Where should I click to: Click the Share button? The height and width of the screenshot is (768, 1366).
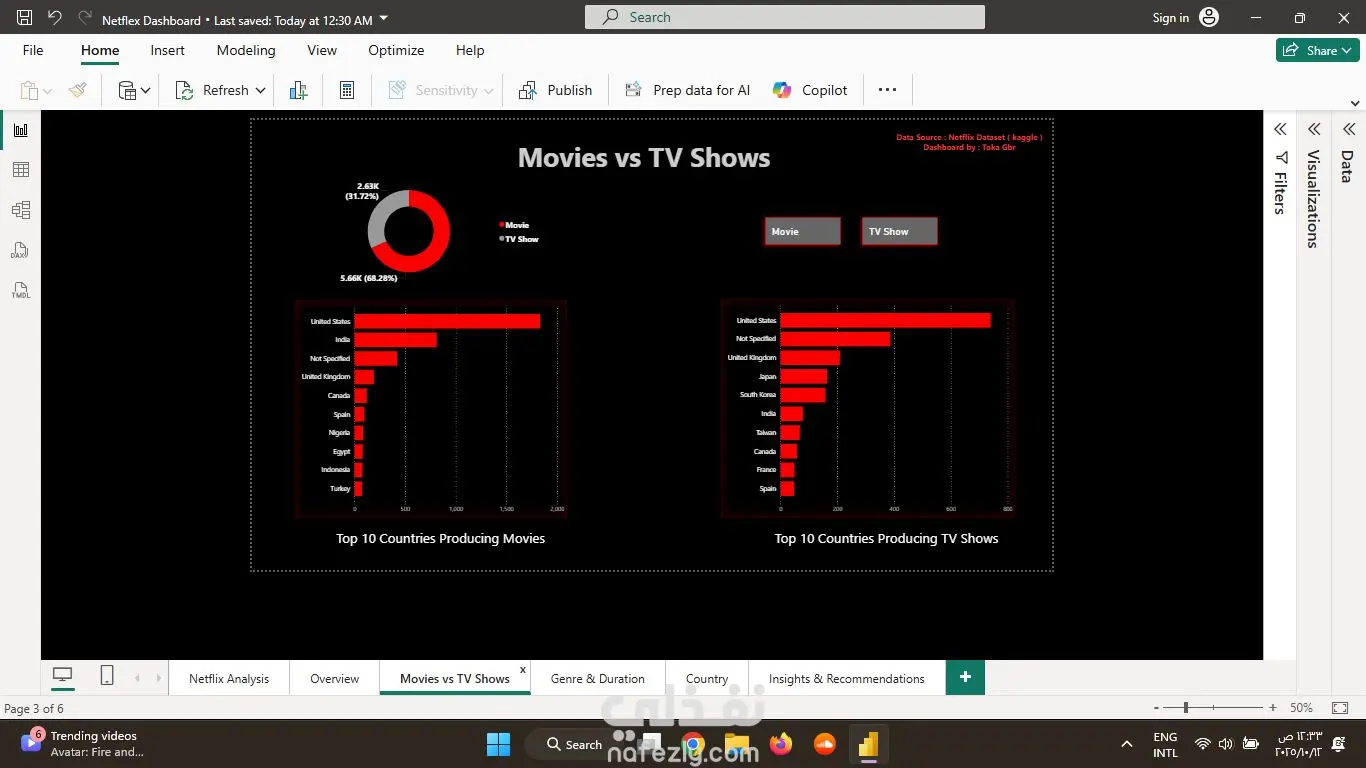[x=1317, y=49]
